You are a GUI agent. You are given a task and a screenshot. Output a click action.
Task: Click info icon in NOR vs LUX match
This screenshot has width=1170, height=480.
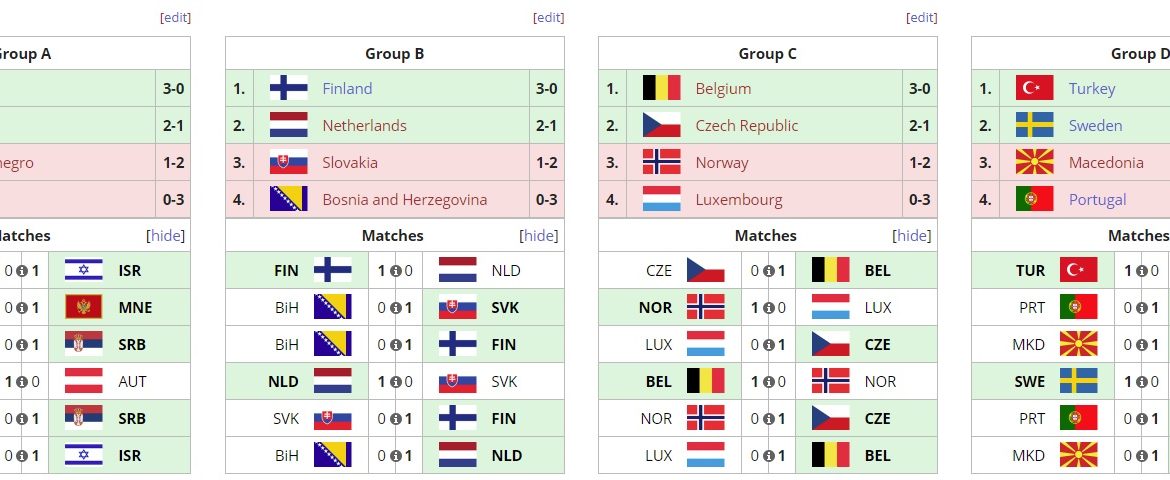point(768,307)
